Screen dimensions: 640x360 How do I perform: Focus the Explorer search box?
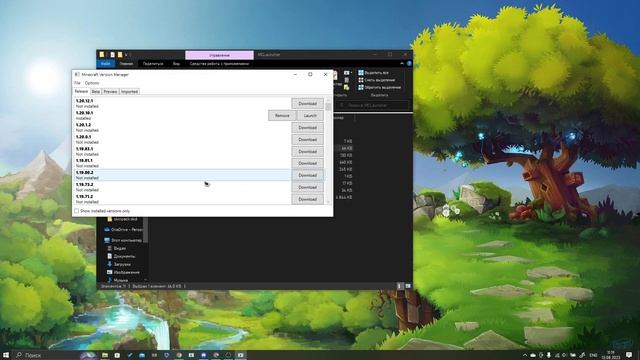[373, 105]
